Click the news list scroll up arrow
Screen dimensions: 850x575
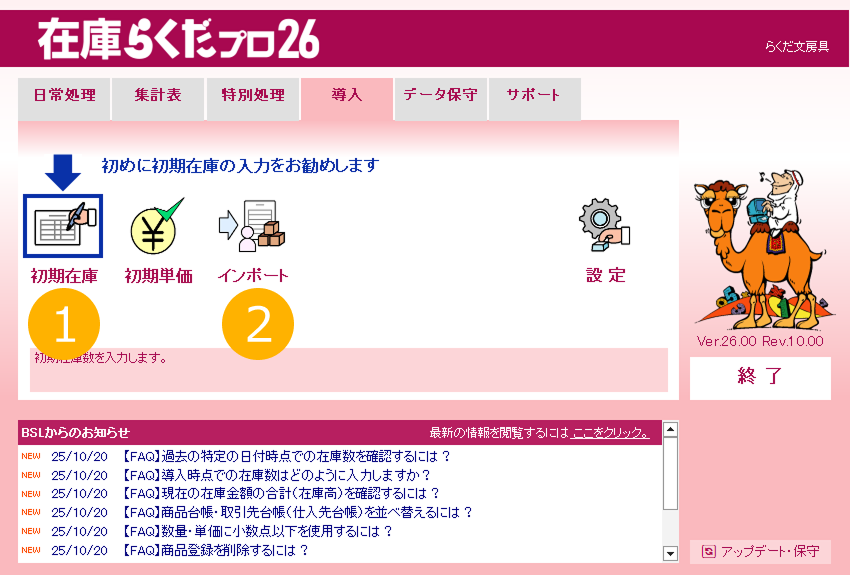671,430
